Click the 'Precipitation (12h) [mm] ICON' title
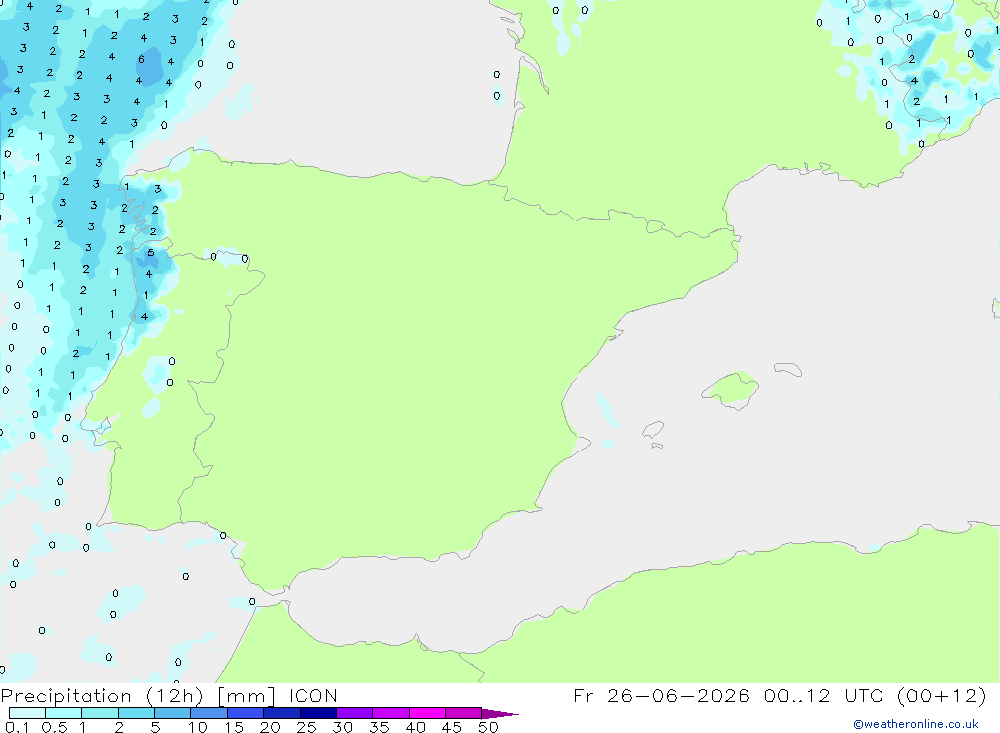Image resolution: width=1000 pixels, height=733 pixels. [169, 696]
